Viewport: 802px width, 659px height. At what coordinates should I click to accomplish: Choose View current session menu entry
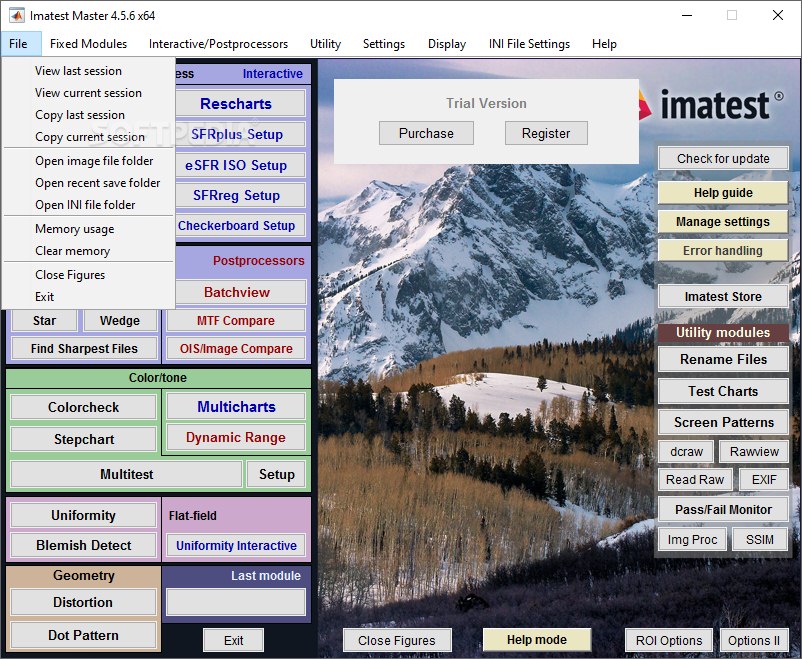(x=88, y=93)
